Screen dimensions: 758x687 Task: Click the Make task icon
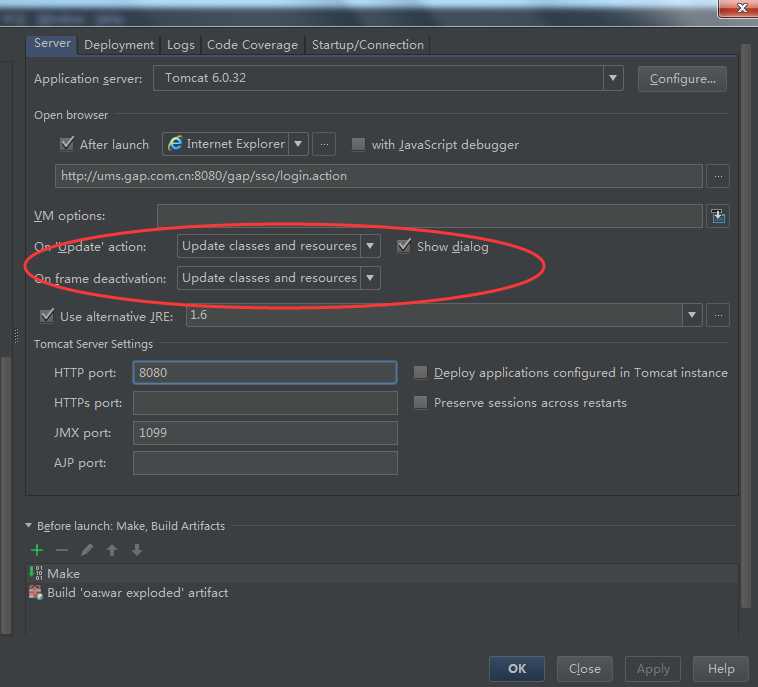[36, 573]
